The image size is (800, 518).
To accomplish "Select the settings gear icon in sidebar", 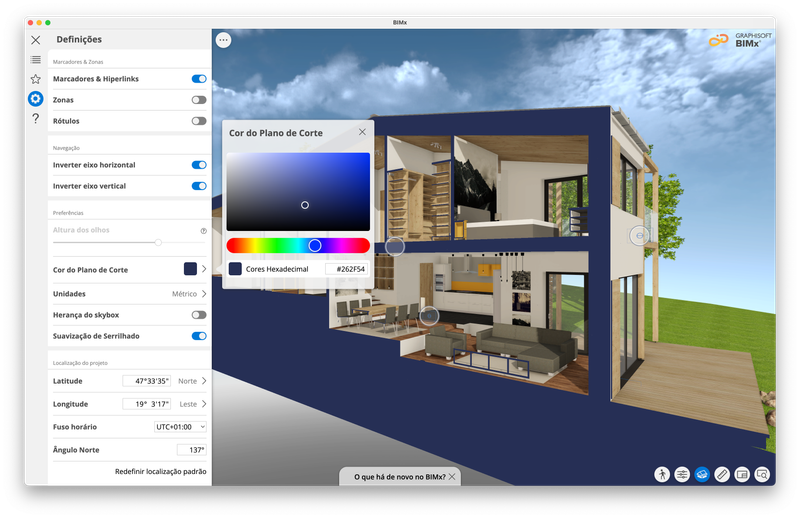I will pos(35,98).
